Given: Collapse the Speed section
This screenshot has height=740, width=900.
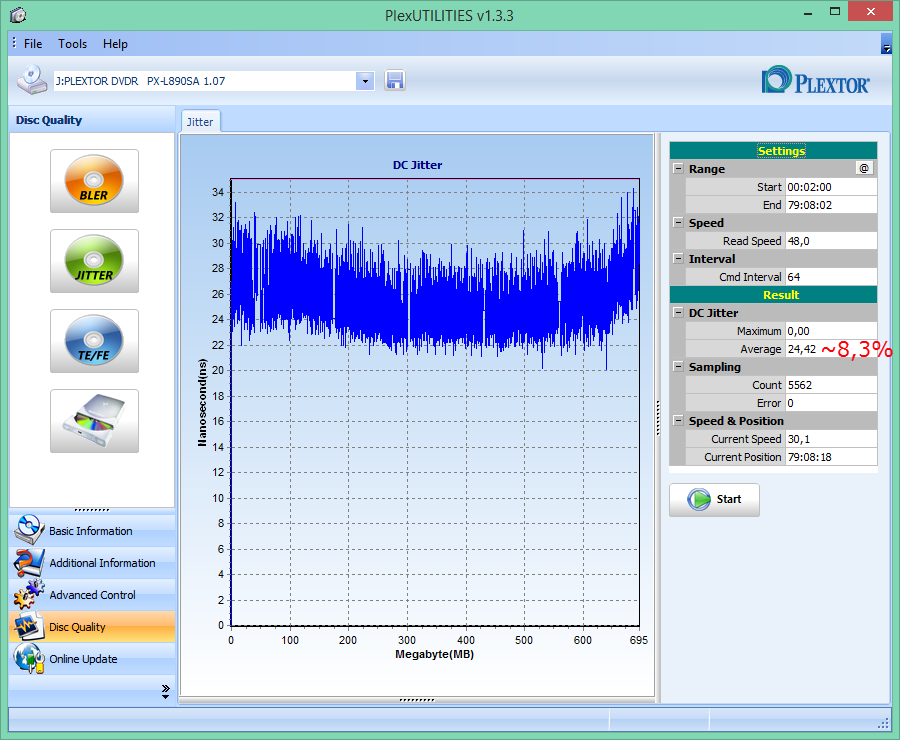Looking at the screenshot, I should pyautogui.click(x=678, y=223).
